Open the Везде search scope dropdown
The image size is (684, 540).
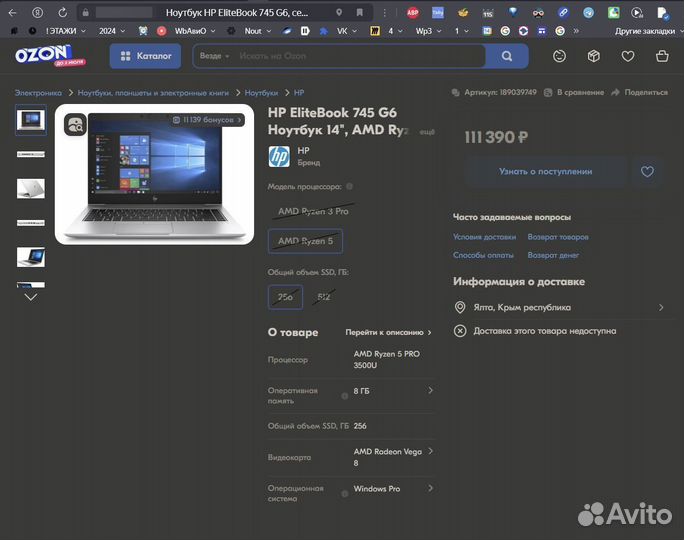point(214,56)
